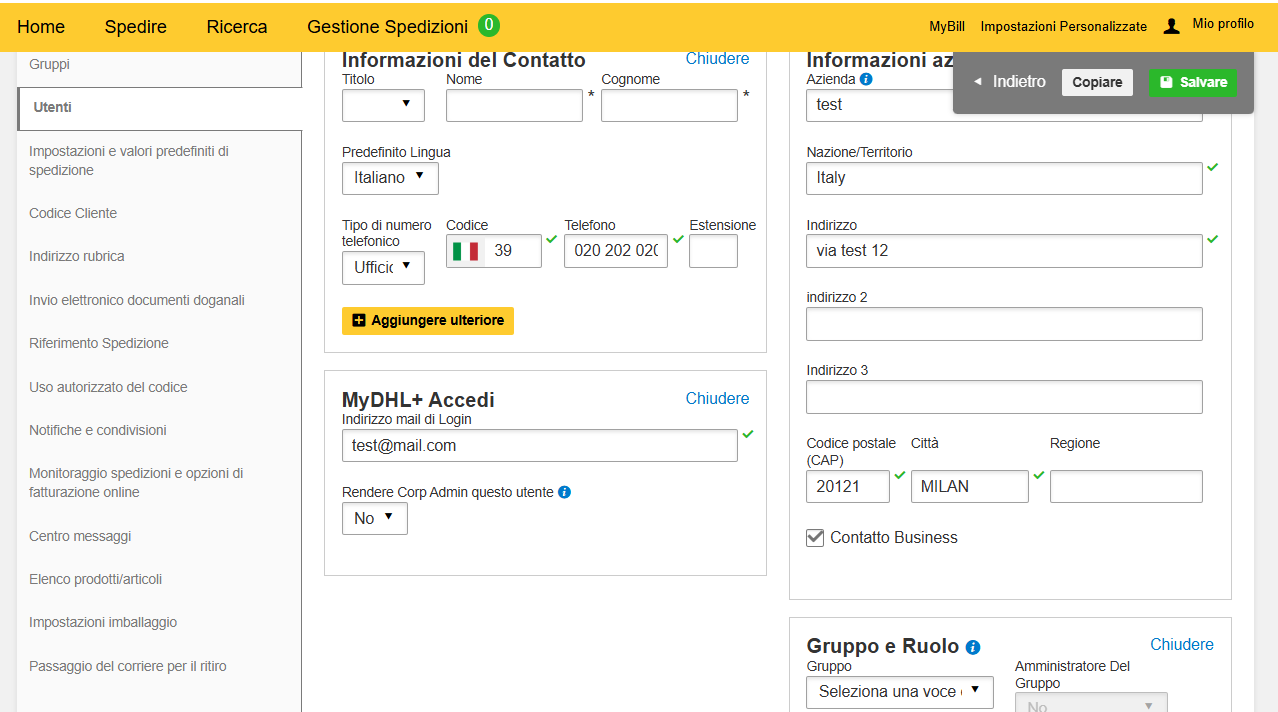1278x712 pixels.
Task: Expand the phone type Ufficio dropdown
Action: pyautogui.click(x=383, y=267)
